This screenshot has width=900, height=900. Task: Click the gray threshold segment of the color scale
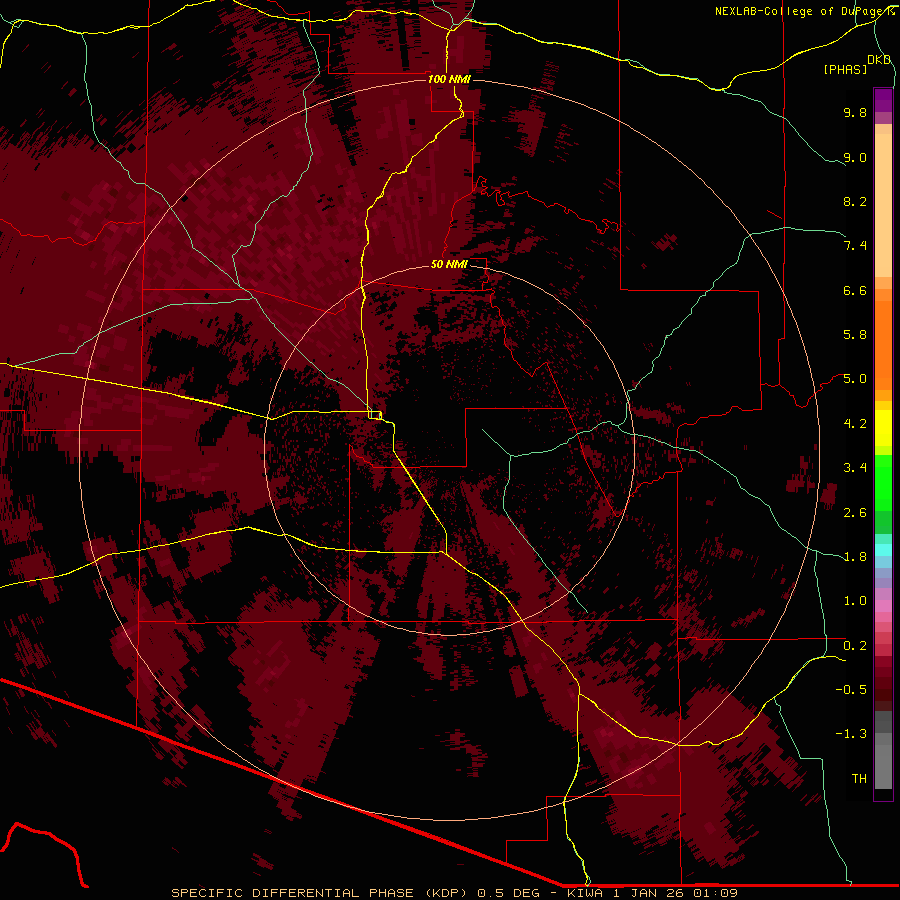click(x=883, y=750)
